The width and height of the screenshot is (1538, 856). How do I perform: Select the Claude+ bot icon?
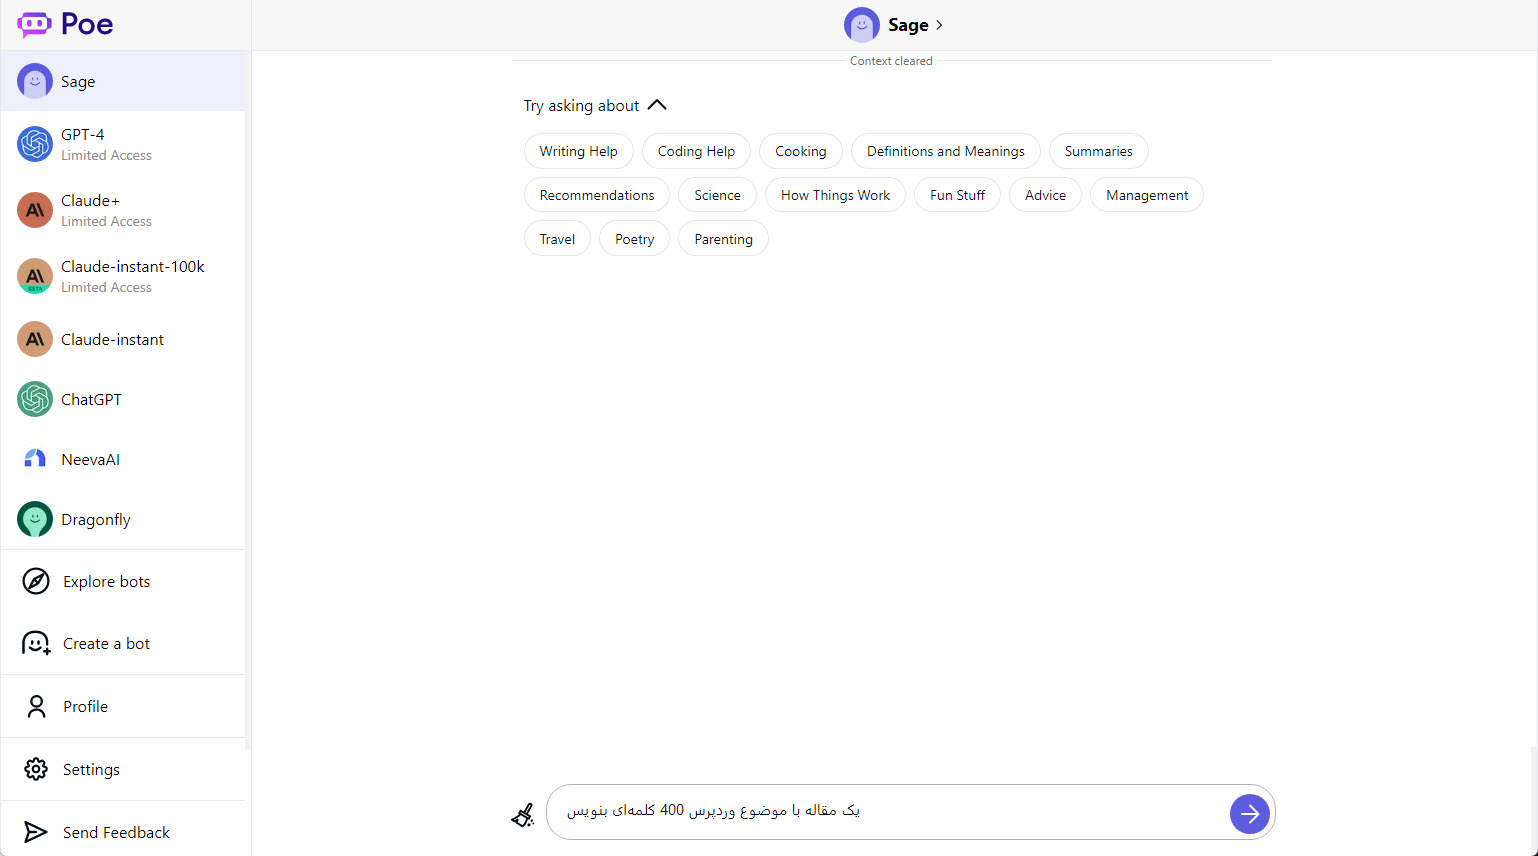pyautogui.click(x=35, y=210)
